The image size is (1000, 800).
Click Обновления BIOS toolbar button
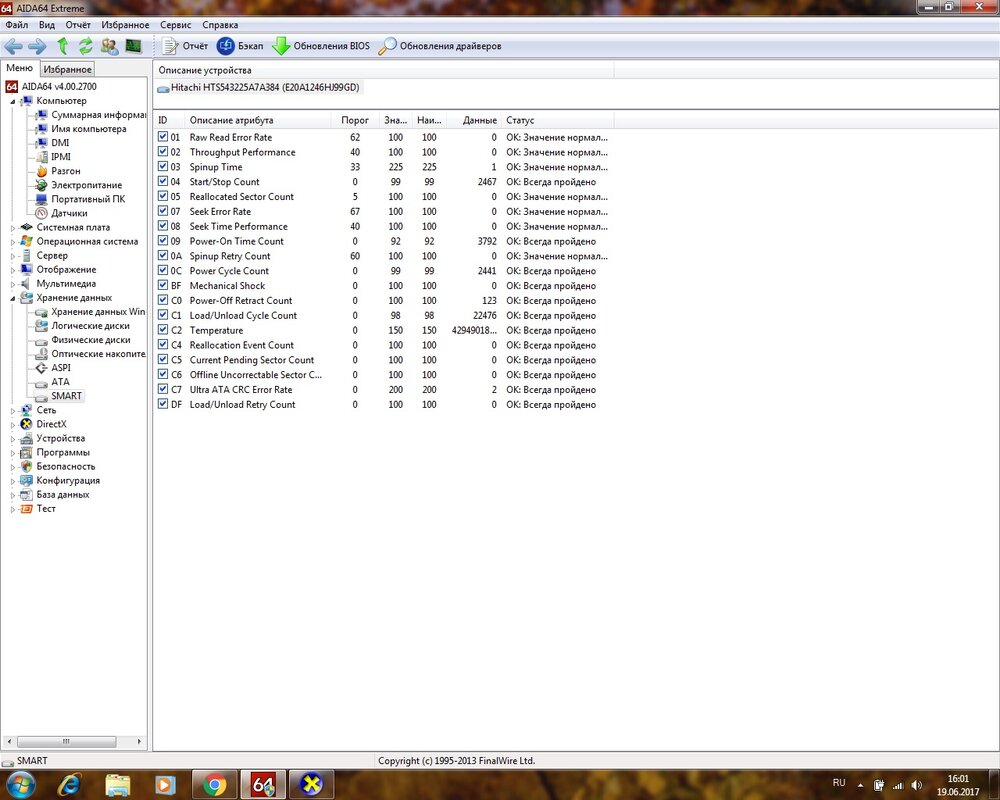[x=321, y=46]
